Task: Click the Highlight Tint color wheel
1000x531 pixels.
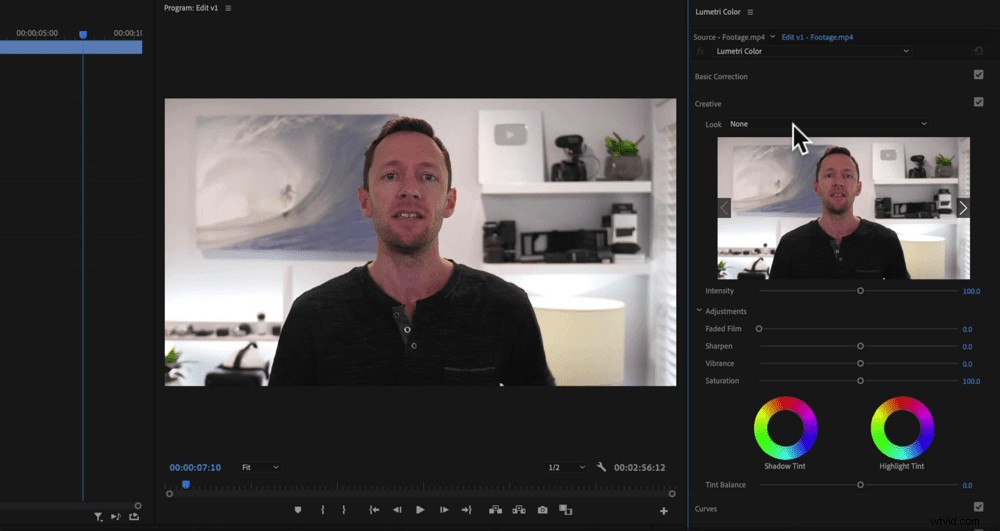Action: (902, 428)
